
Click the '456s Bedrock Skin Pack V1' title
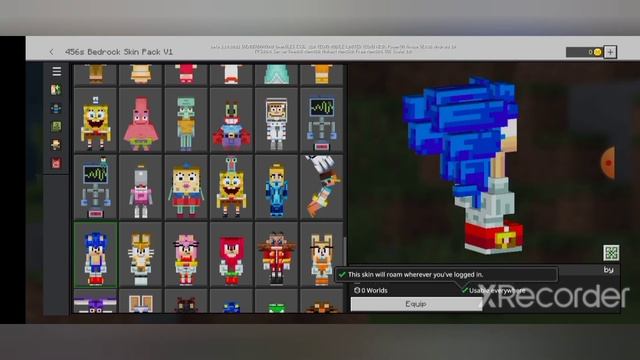(x=119, y=52)
